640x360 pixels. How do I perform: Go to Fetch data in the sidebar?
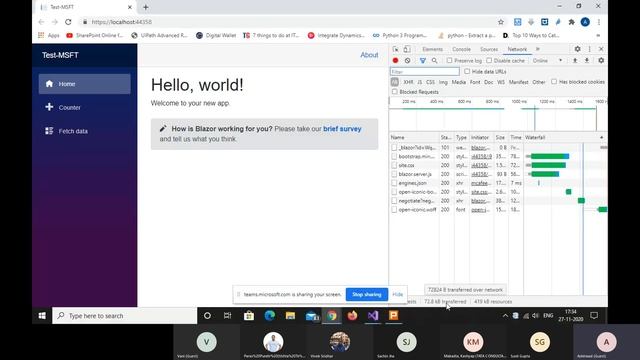[84, 131]
